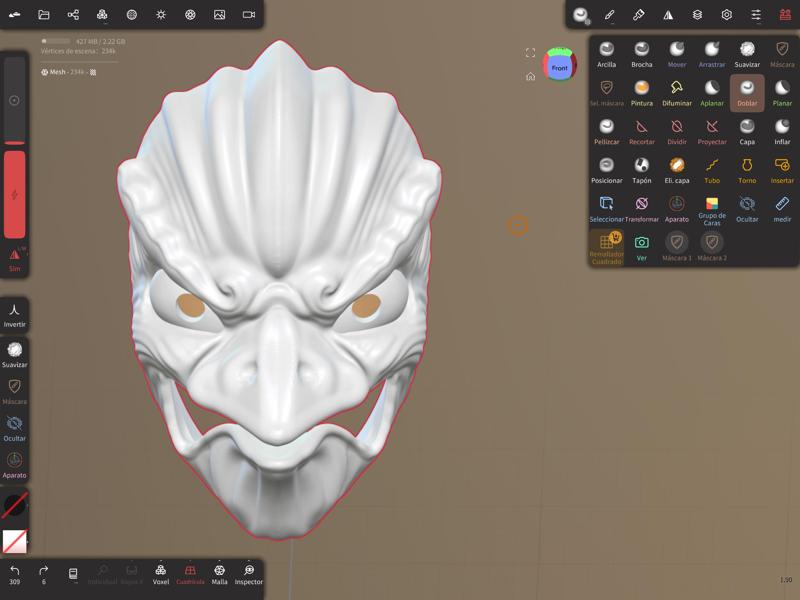Toggle Suavizar on the left bar
The height and width of the screenshot is (600, 800).
coord(14,355)
